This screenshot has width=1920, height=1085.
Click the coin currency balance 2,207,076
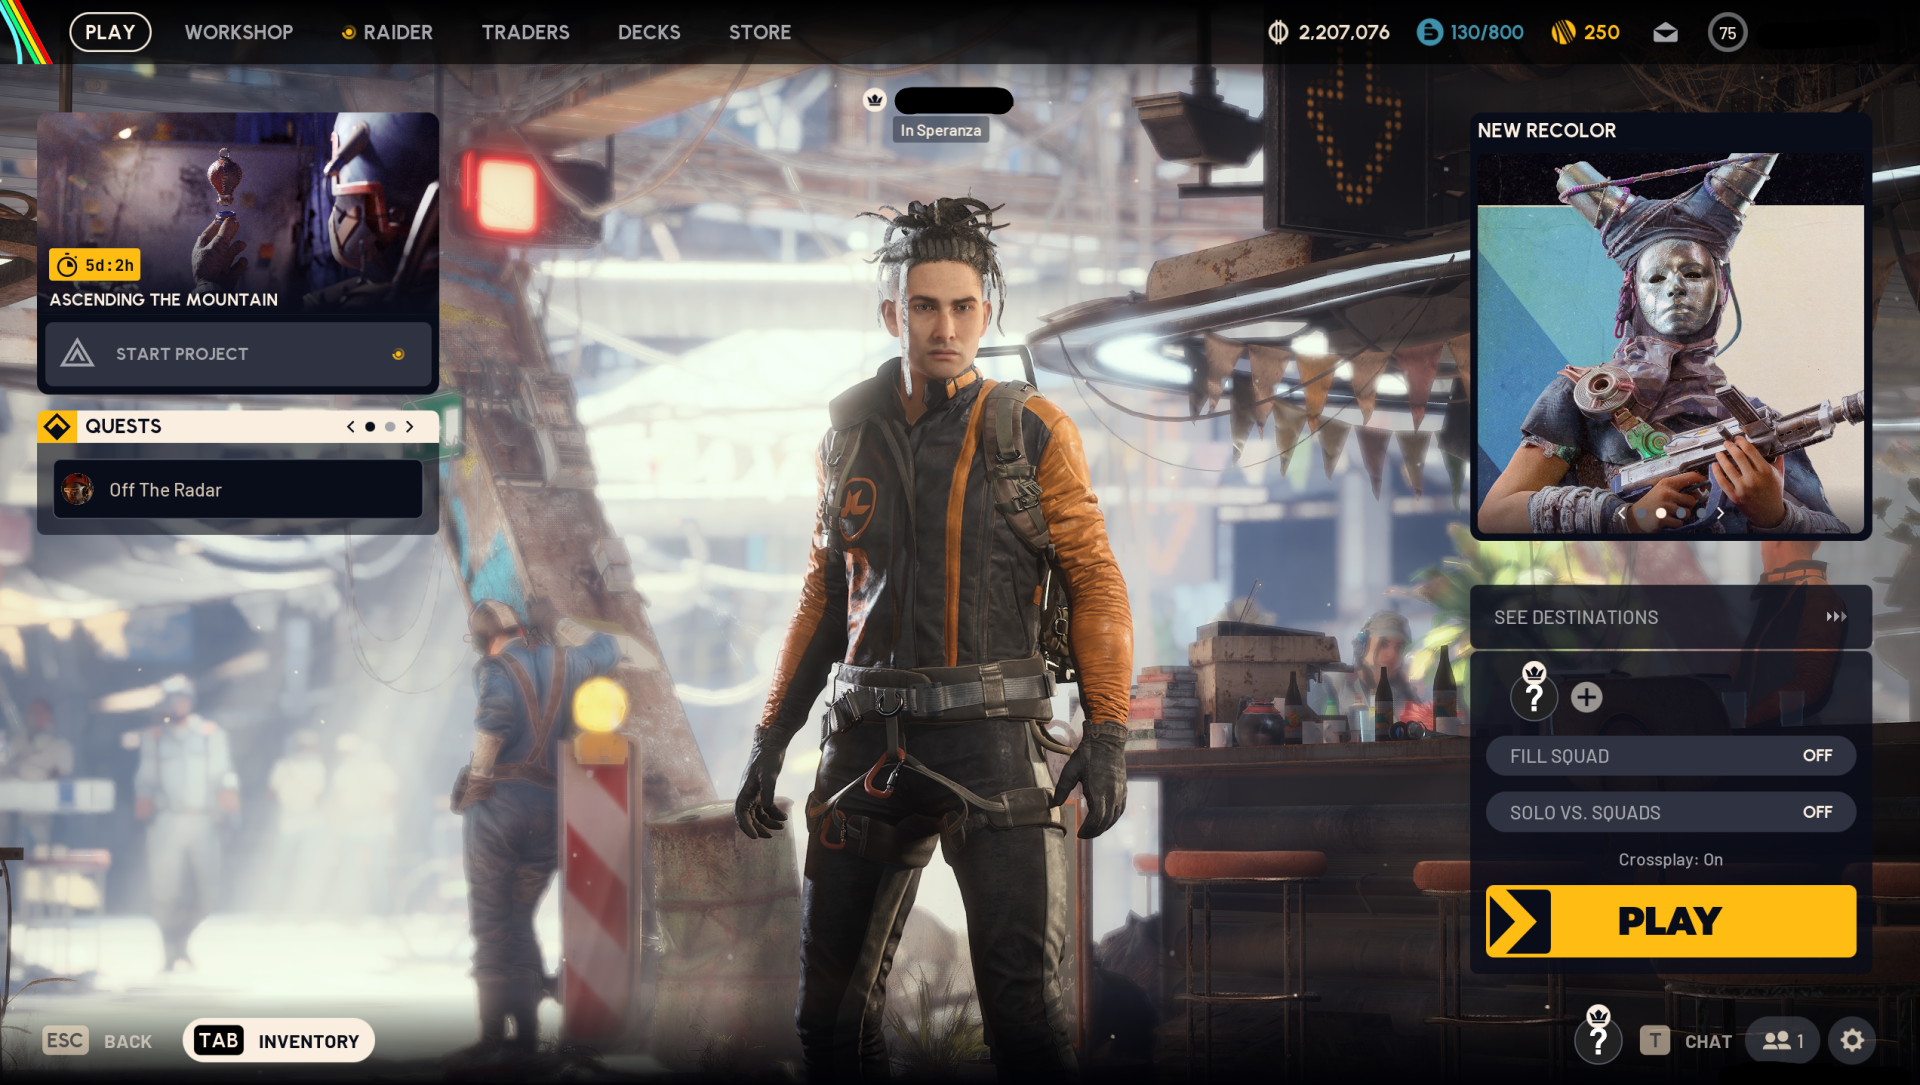pyautogui.click(x=1329, y=33)
